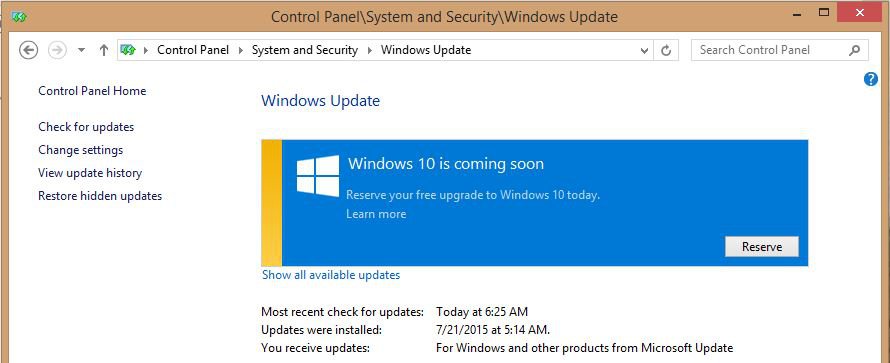
Task: Click the Reserve button
Action: 762,247
